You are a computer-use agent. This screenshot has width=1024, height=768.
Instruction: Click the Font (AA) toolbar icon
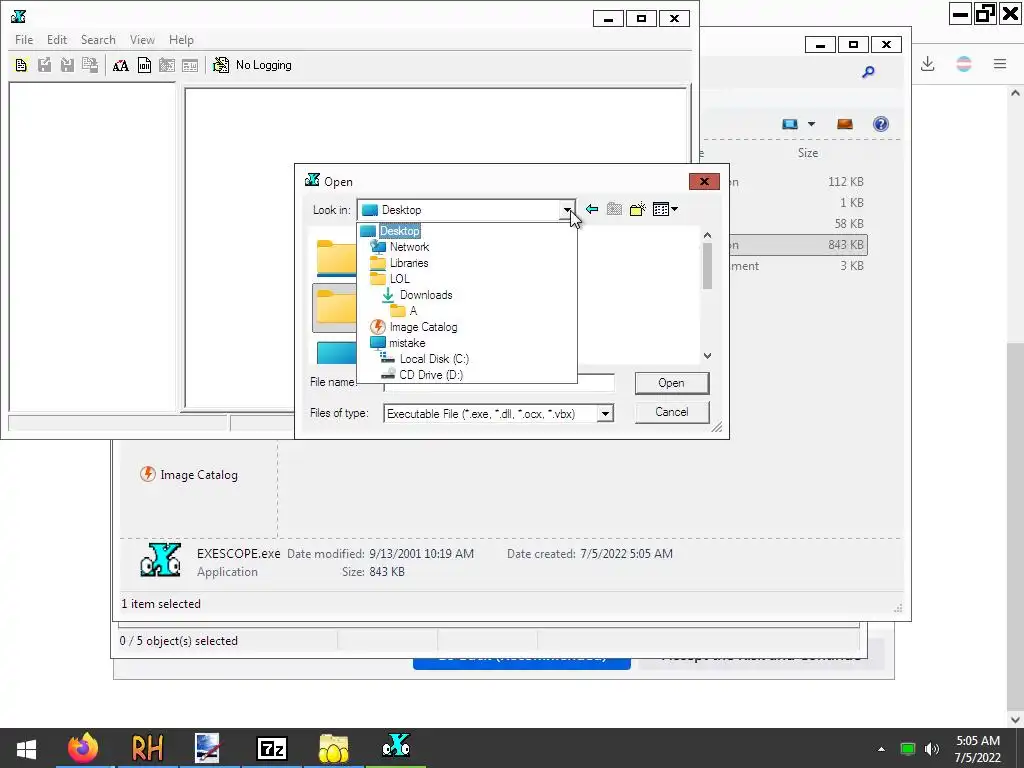coord(121,65)
